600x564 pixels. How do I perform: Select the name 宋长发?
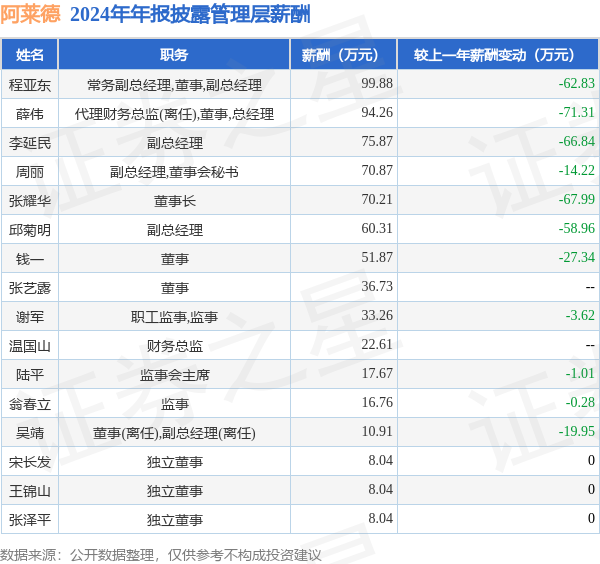point(30,462)
